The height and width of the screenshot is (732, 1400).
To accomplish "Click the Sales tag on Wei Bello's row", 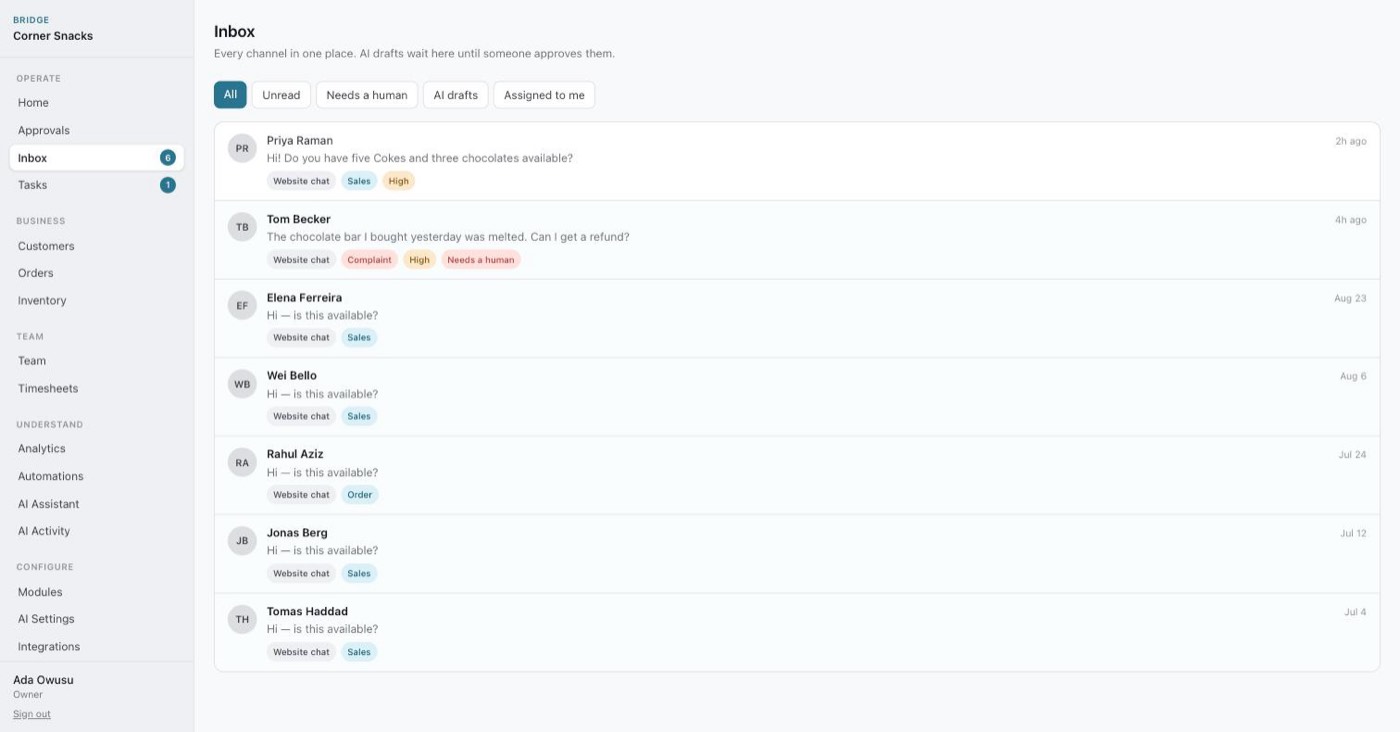I will (x=359, y=416).
